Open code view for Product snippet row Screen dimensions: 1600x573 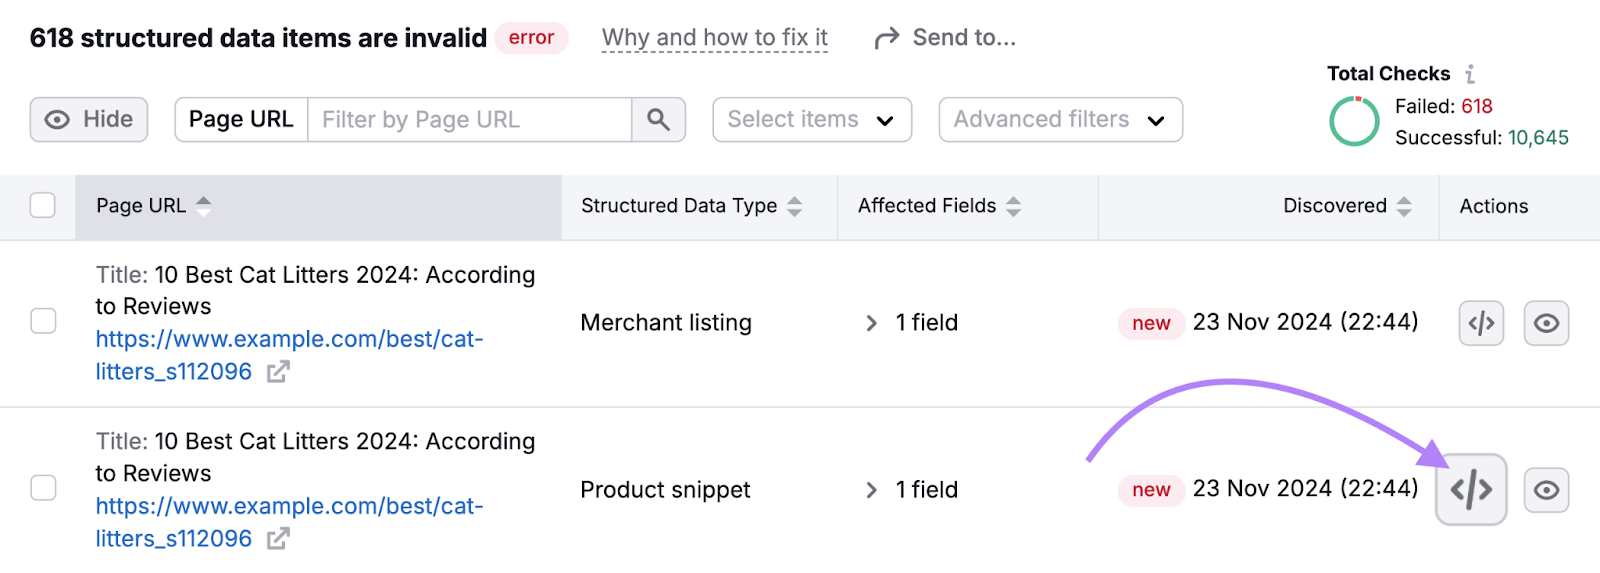(1471, 490)
